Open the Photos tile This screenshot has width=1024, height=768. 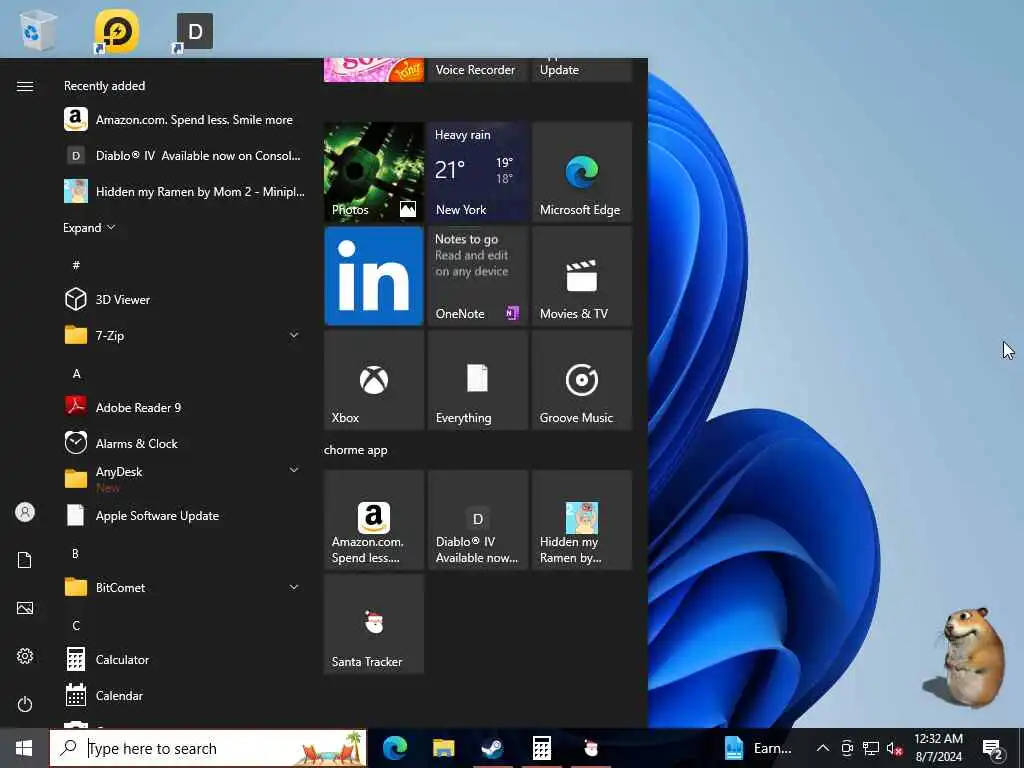(x=374, y=172)
